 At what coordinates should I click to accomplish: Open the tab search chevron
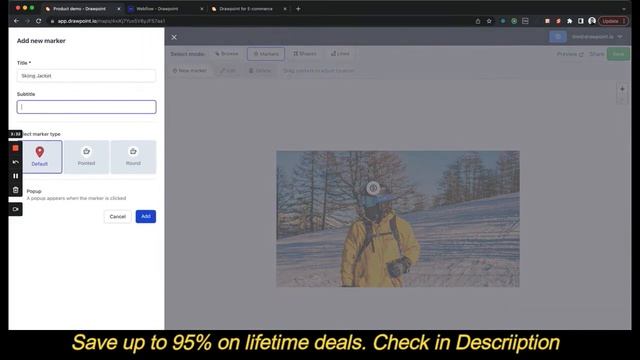pos(623,9)
